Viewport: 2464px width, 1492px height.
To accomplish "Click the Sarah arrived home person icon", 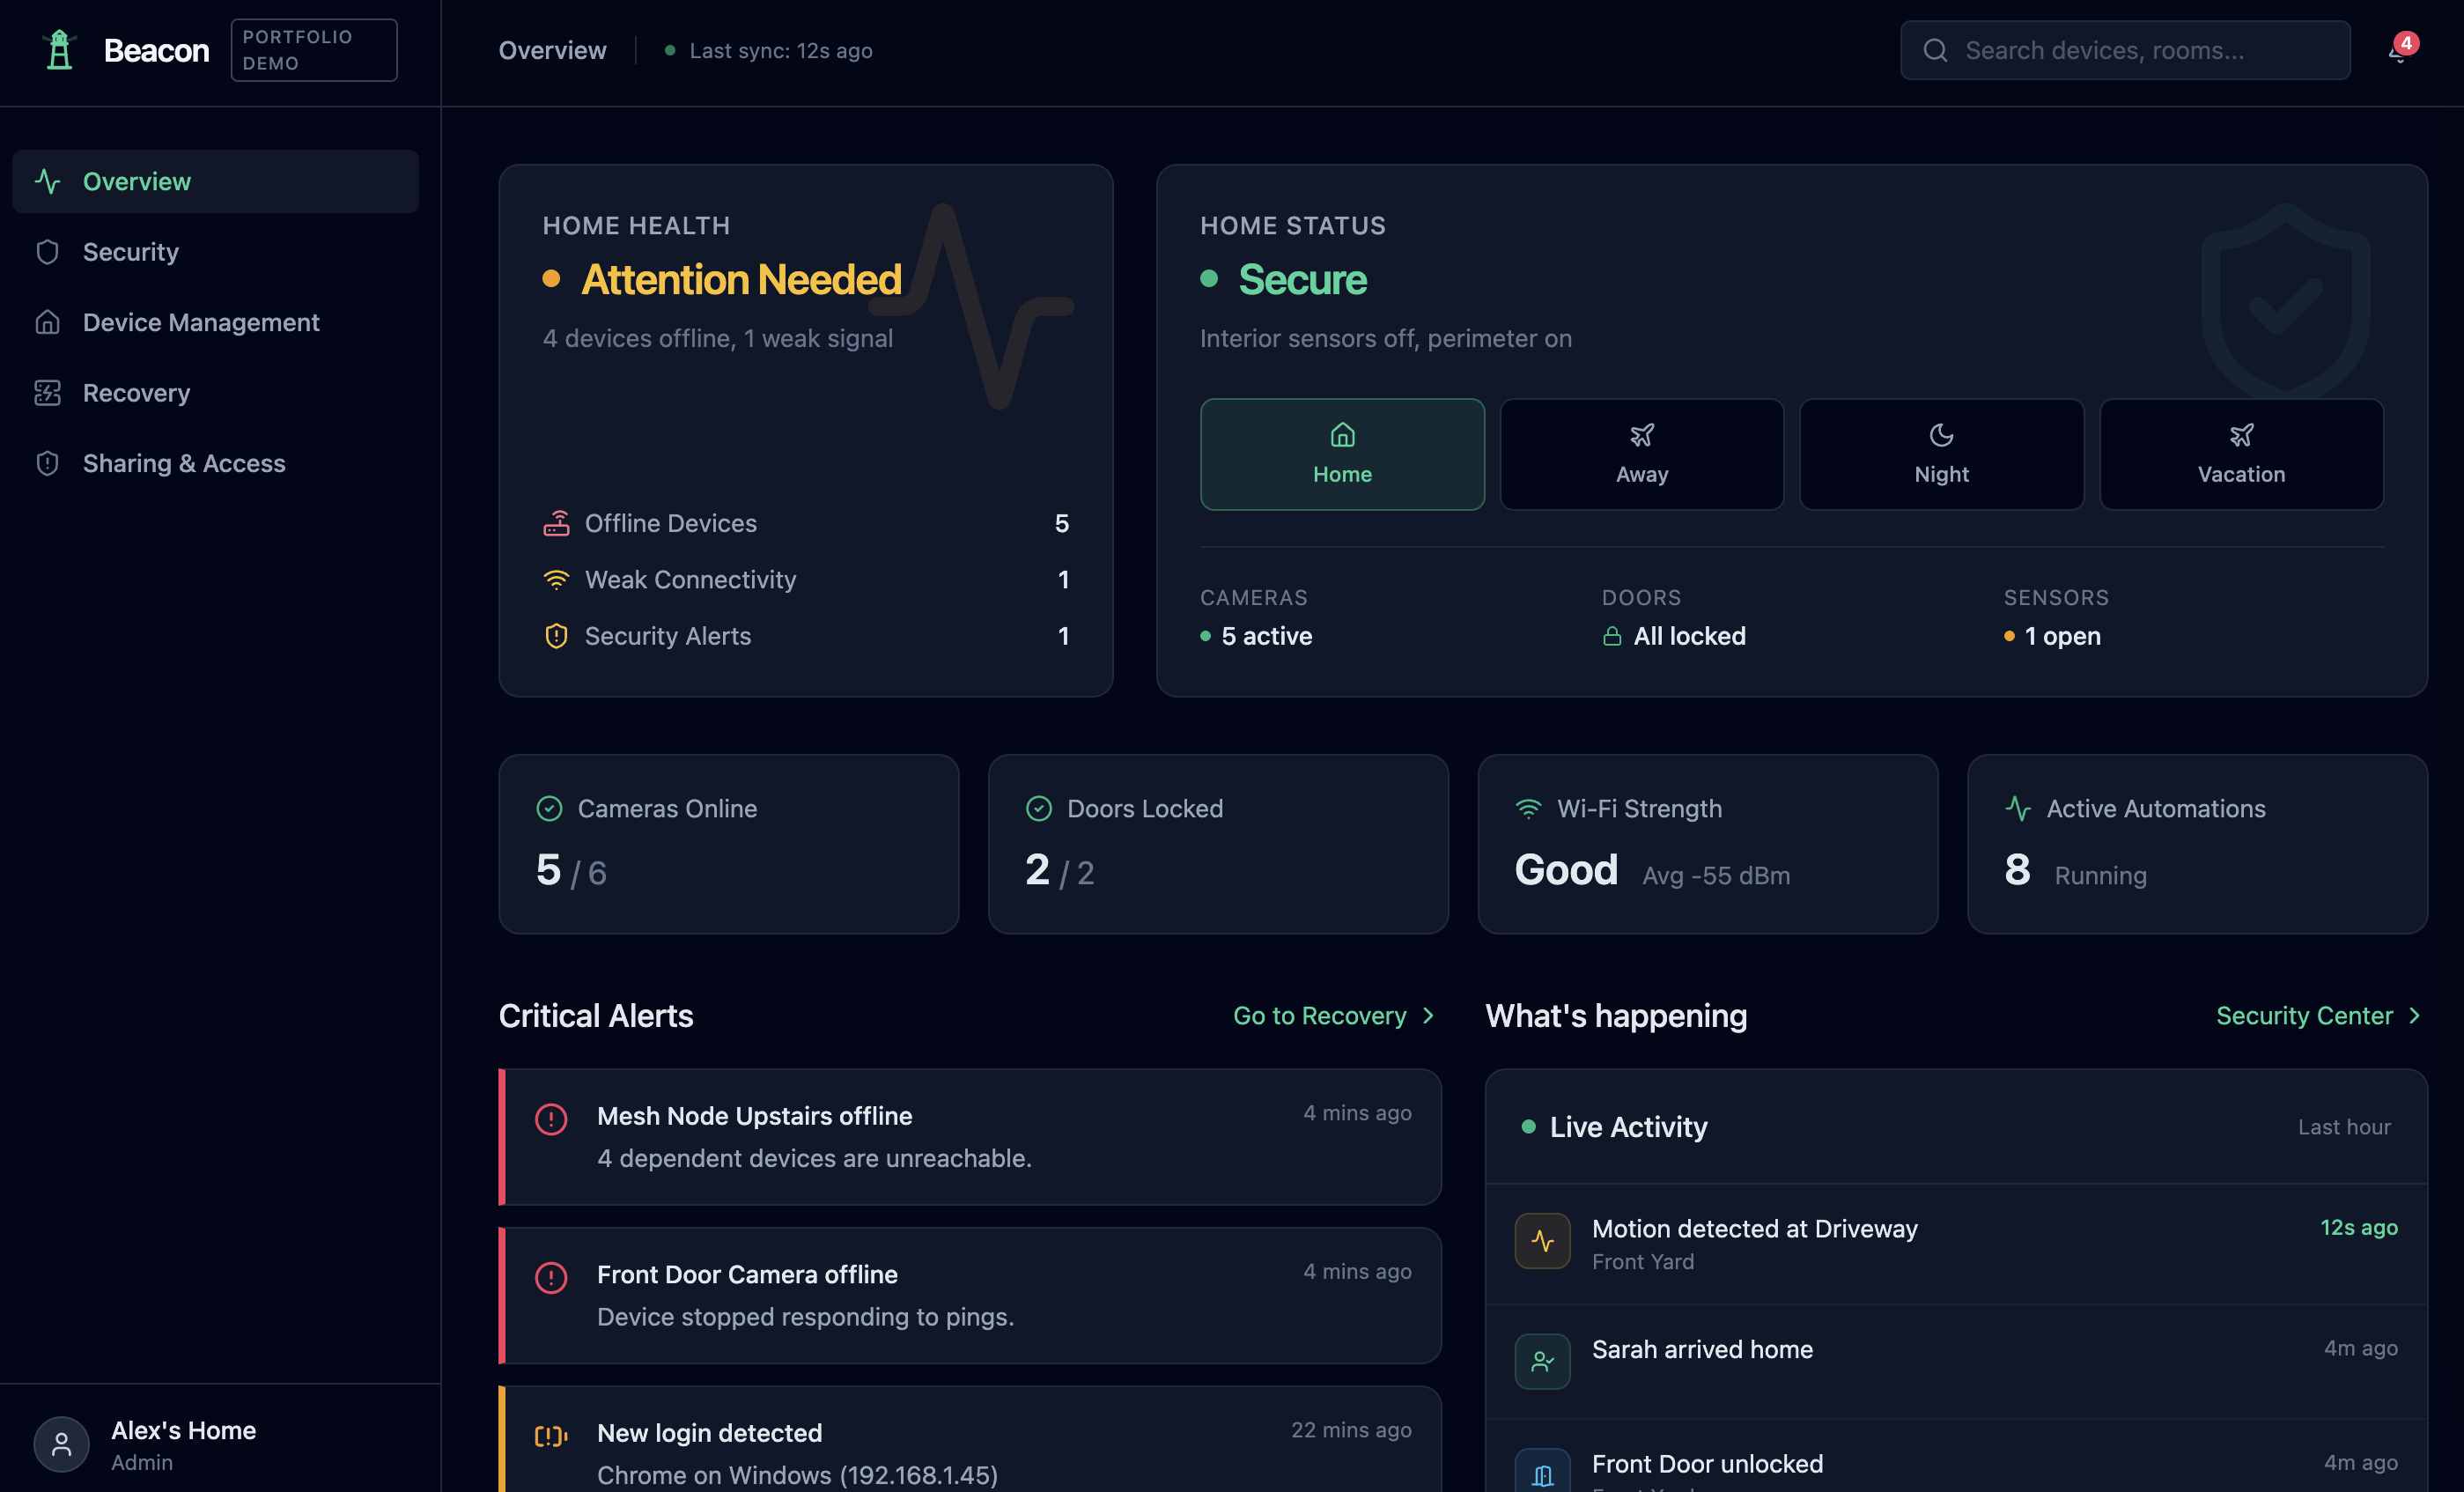I will [x=1542, y=1361].
